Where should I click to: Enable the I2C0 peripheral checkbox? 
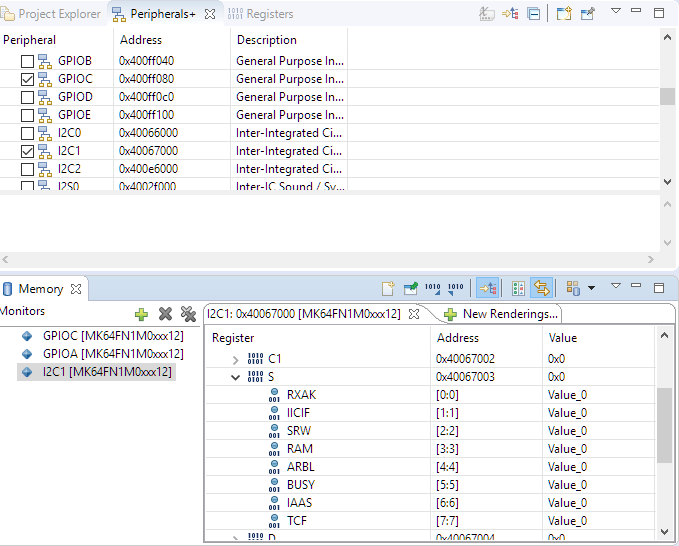click(28, 133)
